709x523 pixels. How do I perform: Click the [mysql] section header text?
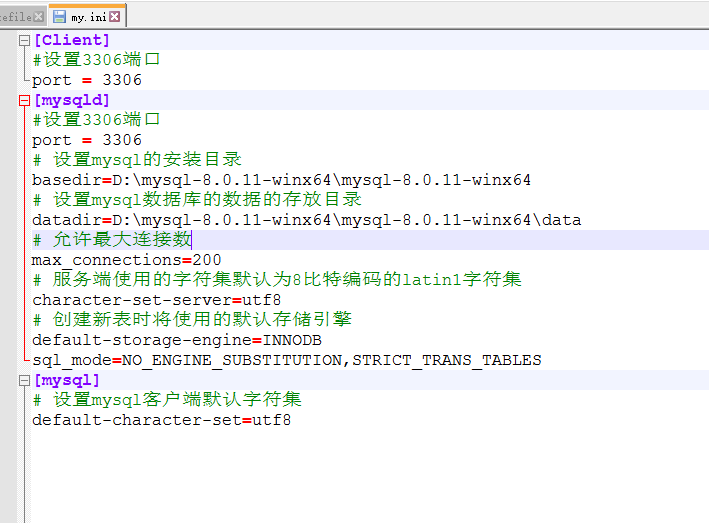point(67,380)
